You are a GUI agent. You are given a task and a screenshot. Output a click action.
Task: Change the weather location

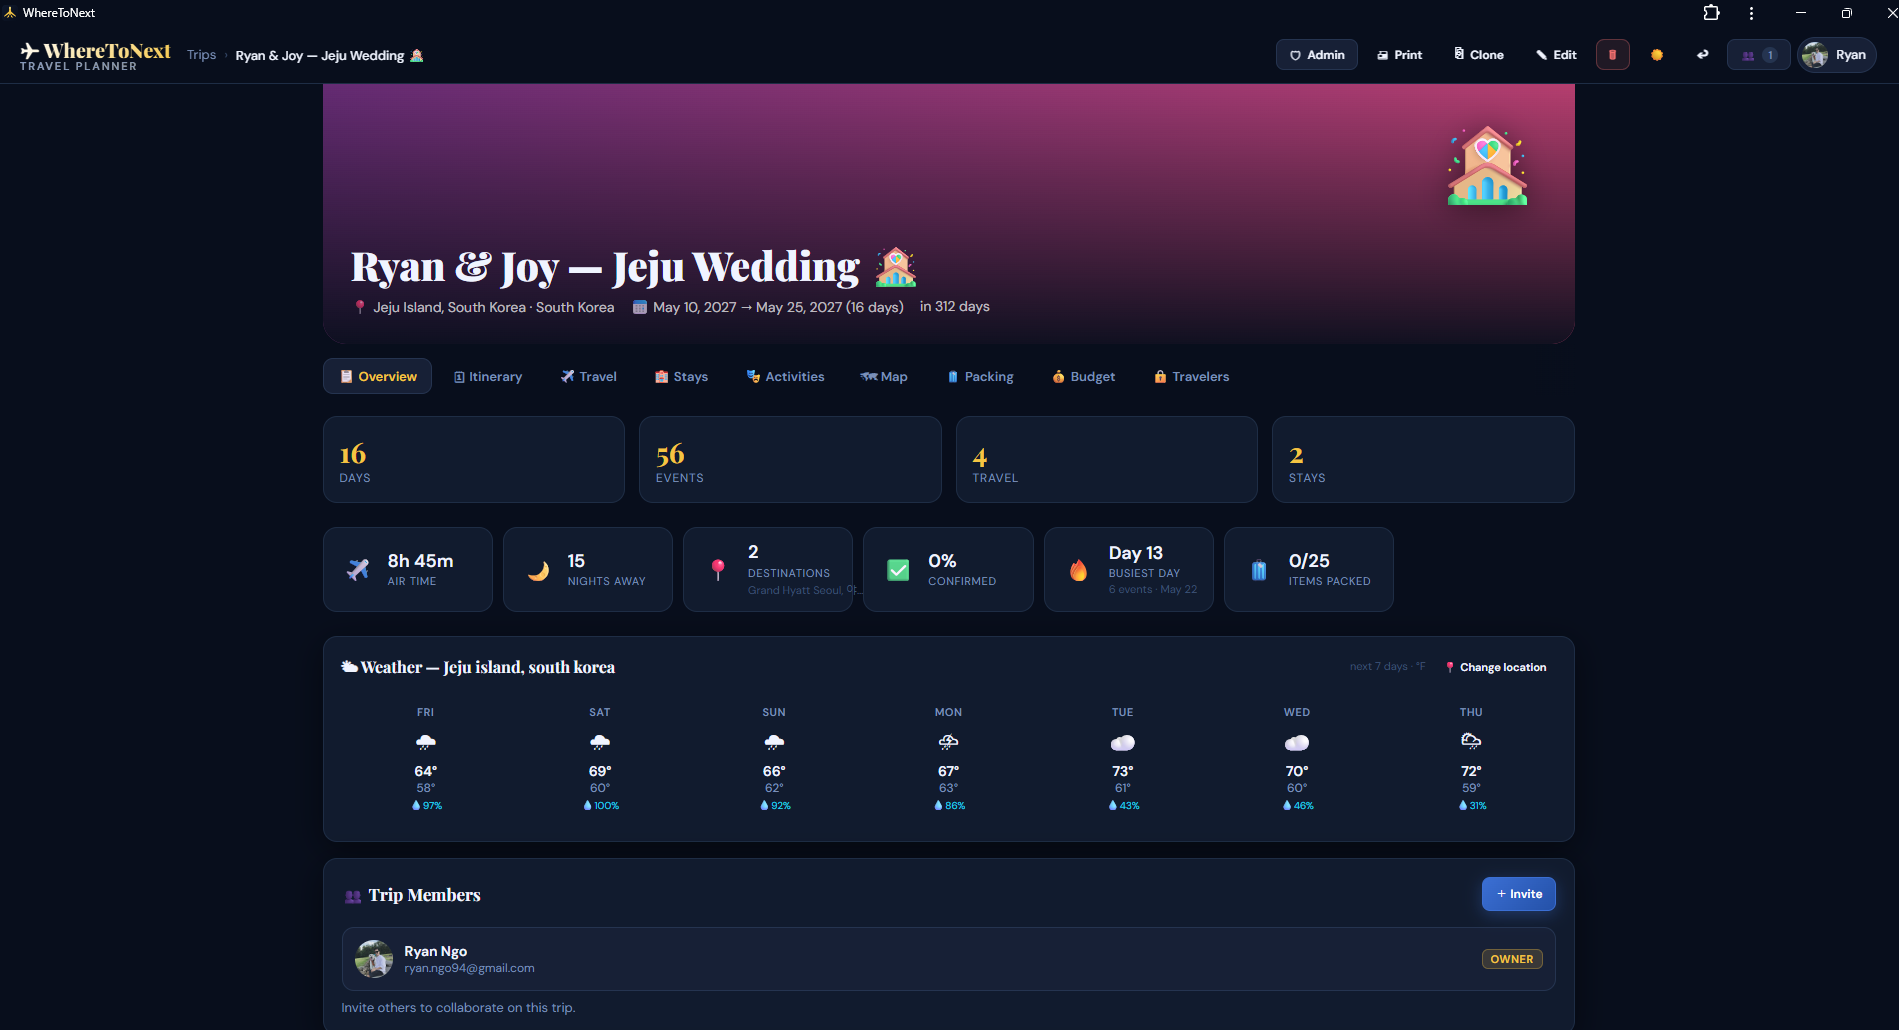tap(1496, 667)
